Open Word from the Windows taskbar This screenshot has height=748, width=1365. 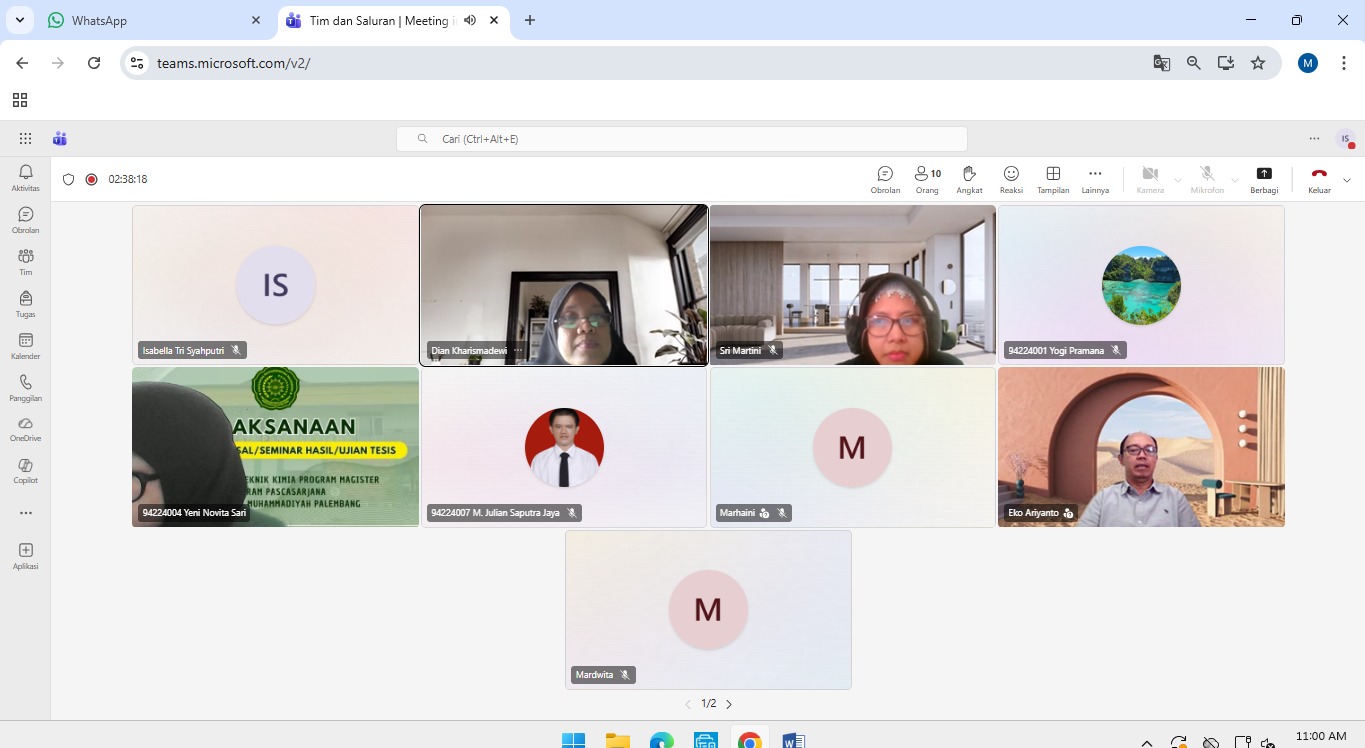click(x=794, y=741)
